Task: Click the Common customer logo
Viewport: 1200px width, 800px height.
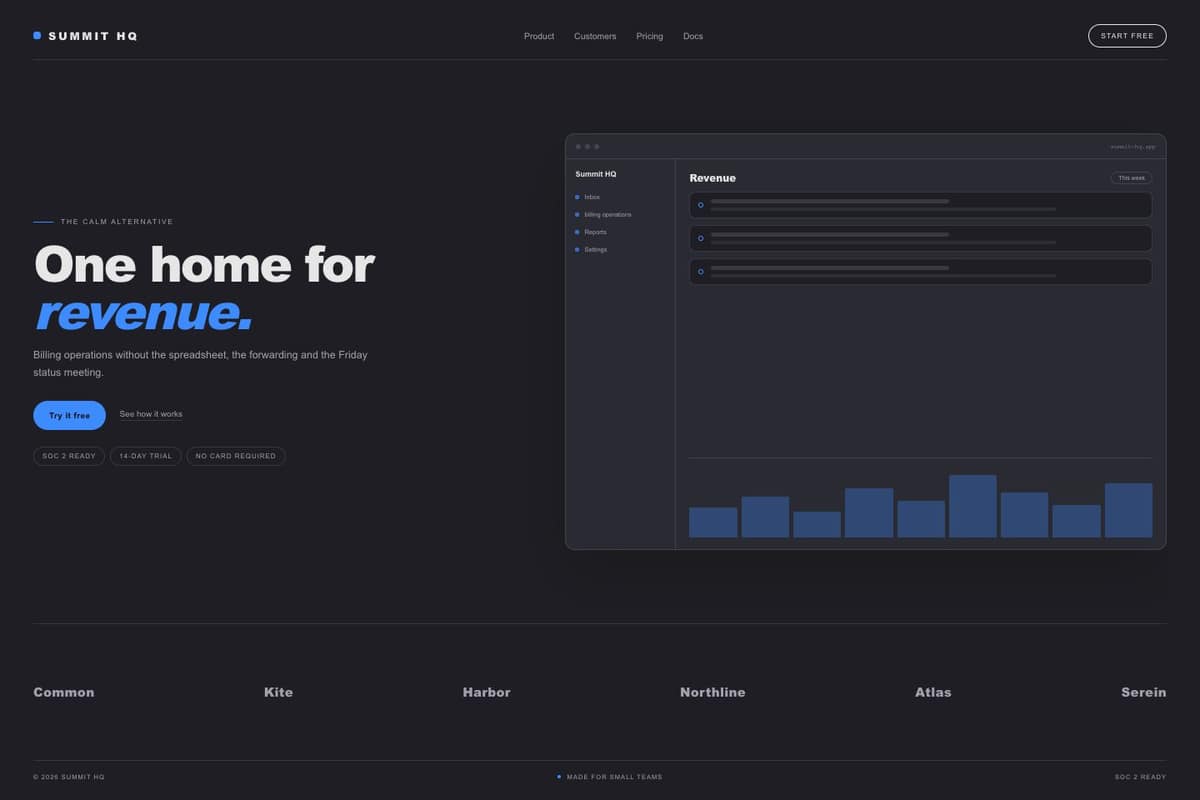Action: pyautogui.click(x=64, y=692)
